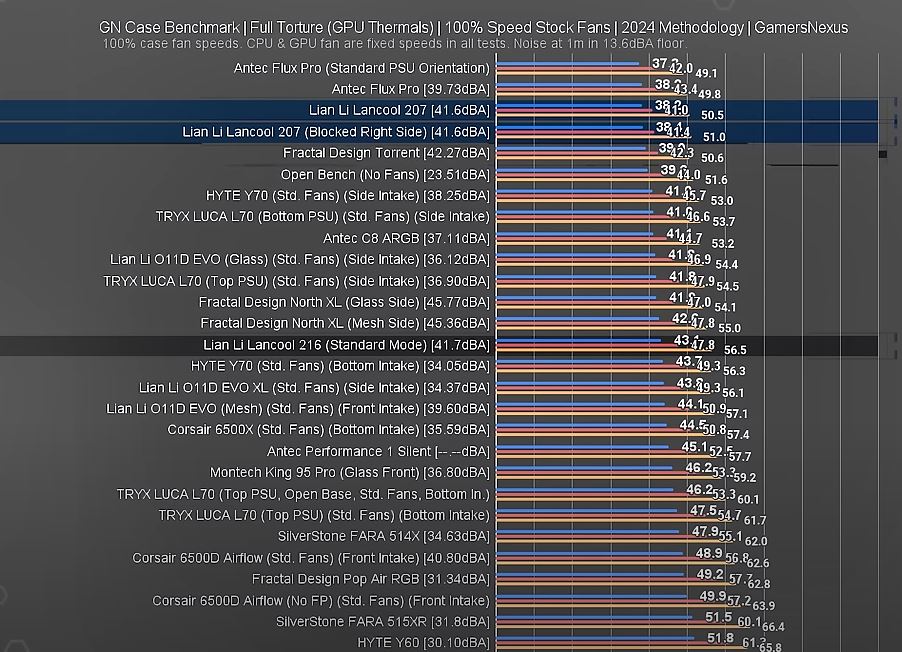Click the 51.0 value on the chart
The width and height of the screenshot is (902, 652).
[714, 138]
